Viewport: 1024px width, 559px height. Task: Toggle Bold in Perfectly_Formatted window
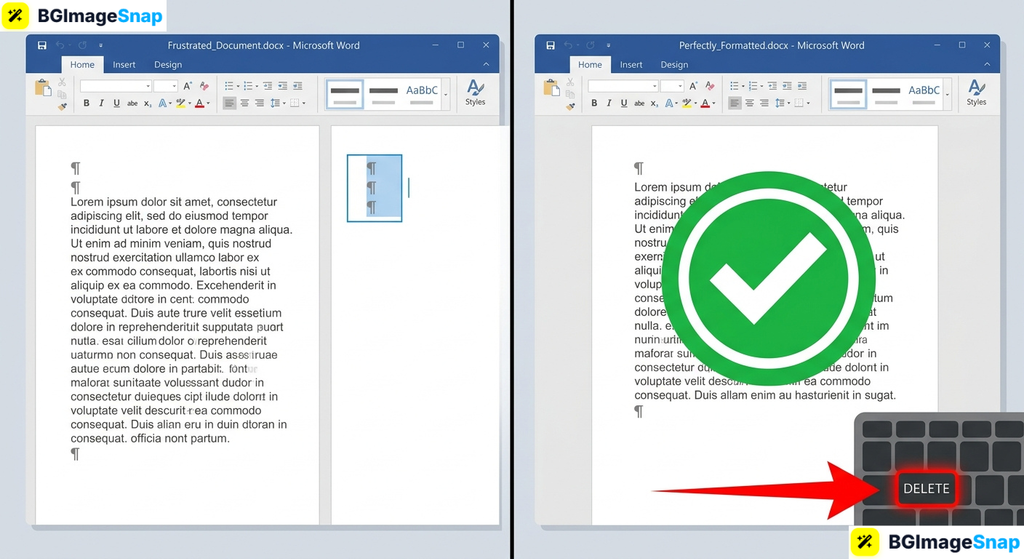click(594, 103)
